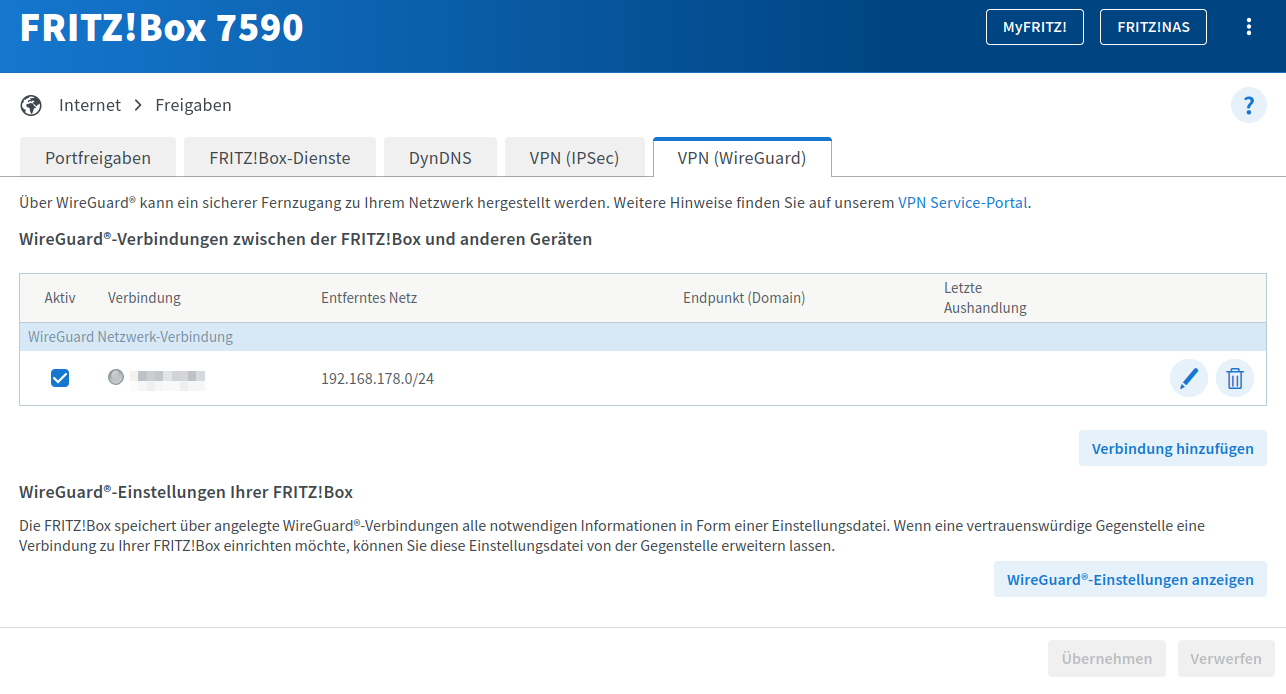Select the DynDNS tab

pos(440,158)
